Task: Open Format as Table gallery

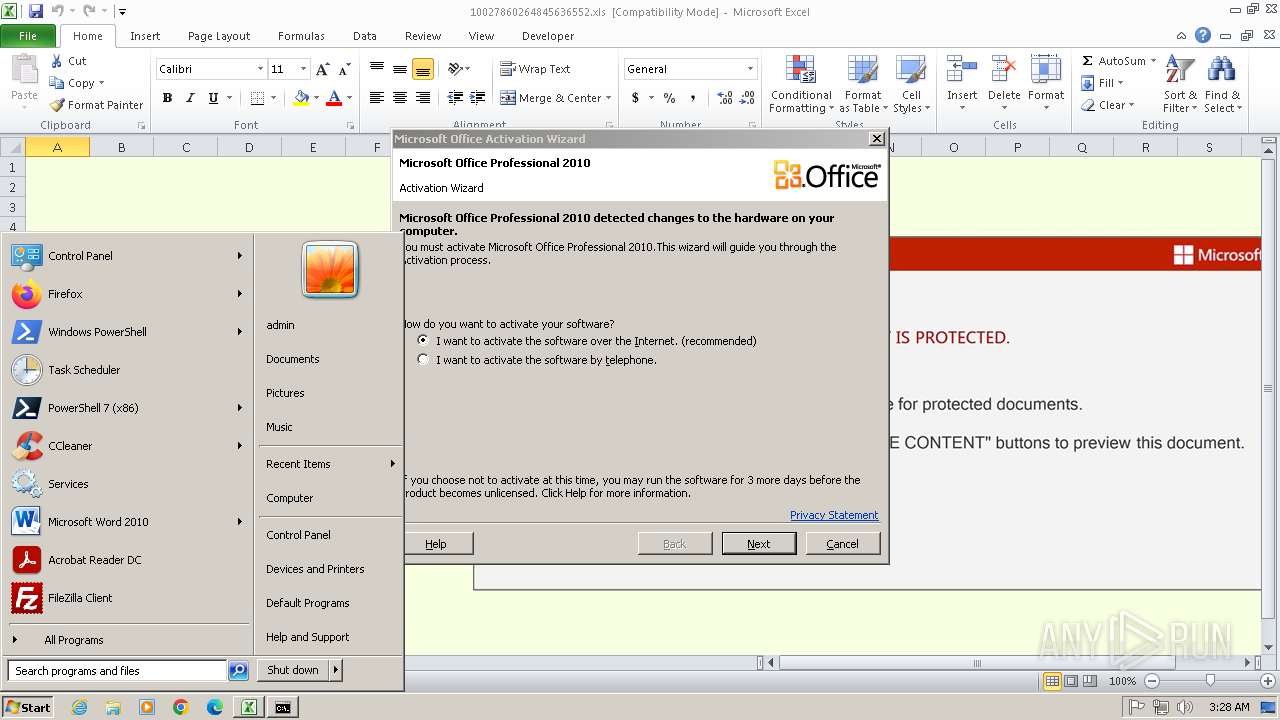Action: 862,85
